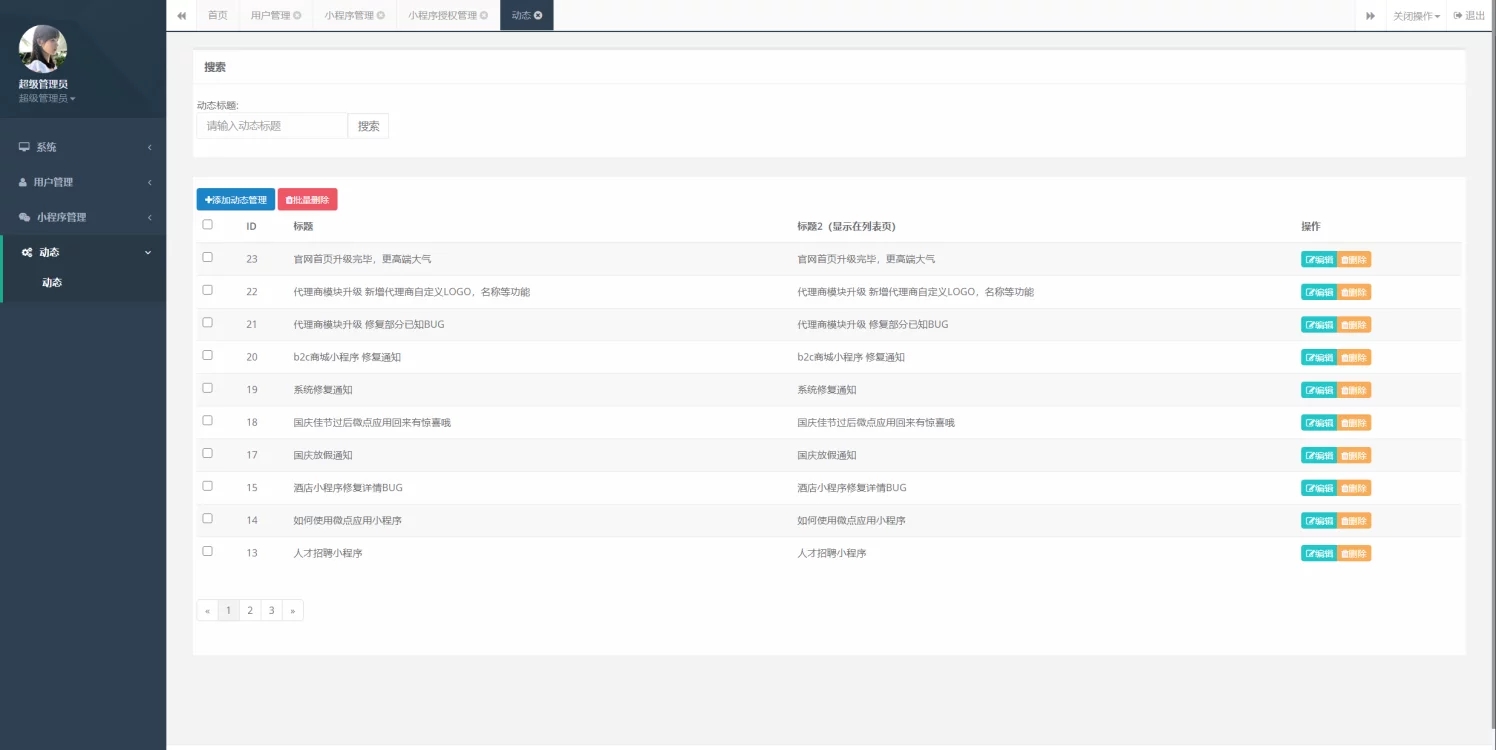
Task: Delete the row with ID 19
Action: click(1354, 390)
